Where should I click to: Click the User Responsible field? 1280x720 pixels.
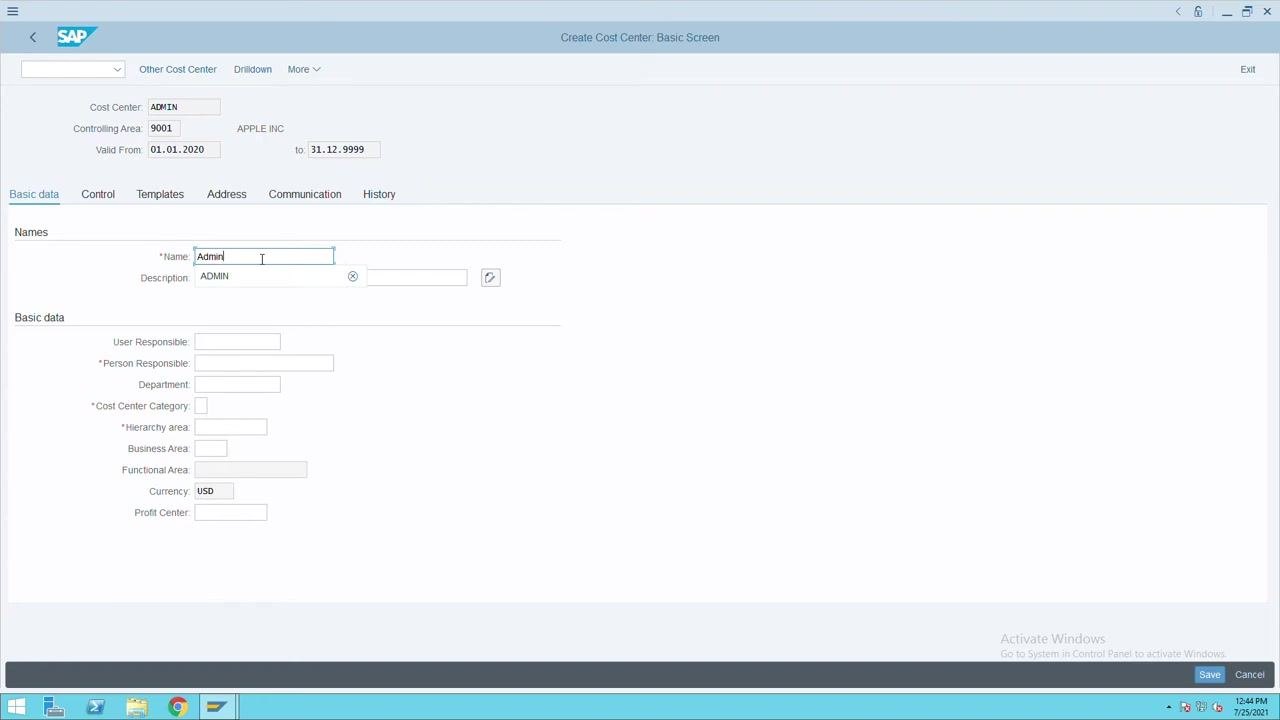click(237, 342)
